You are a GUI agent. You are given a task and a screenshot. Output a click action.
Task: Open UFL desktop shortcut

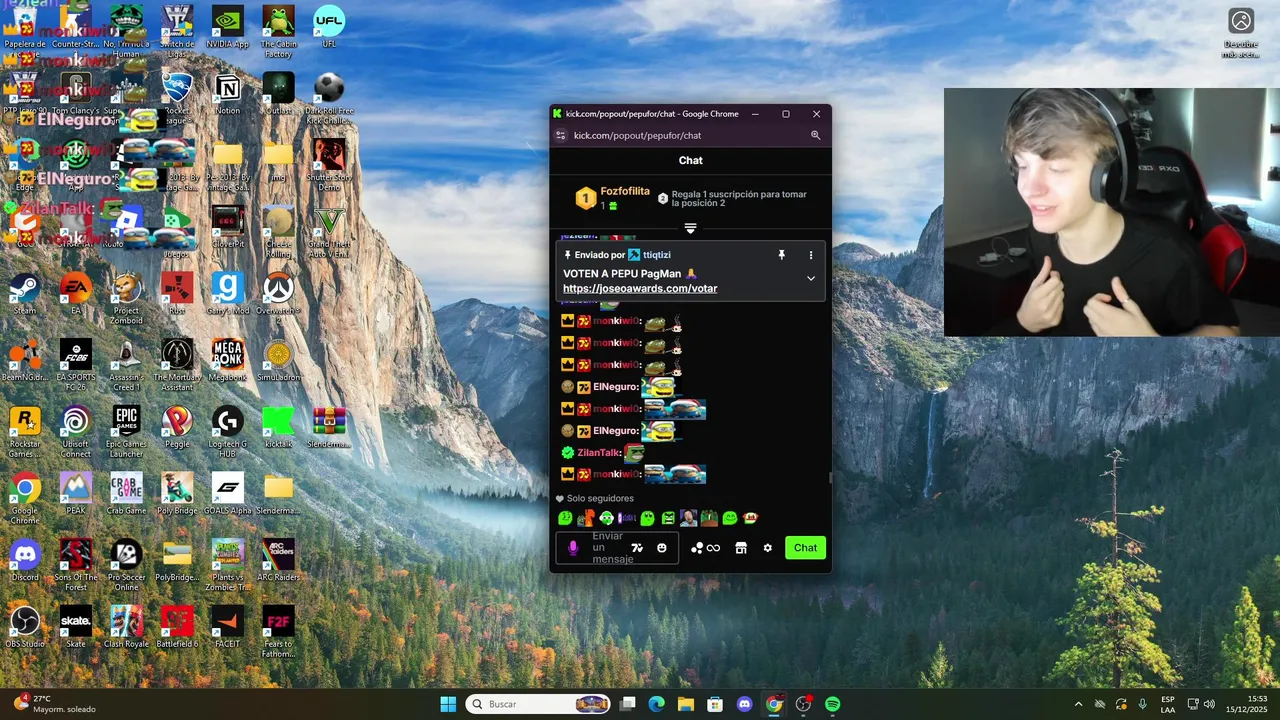(329, 27)
